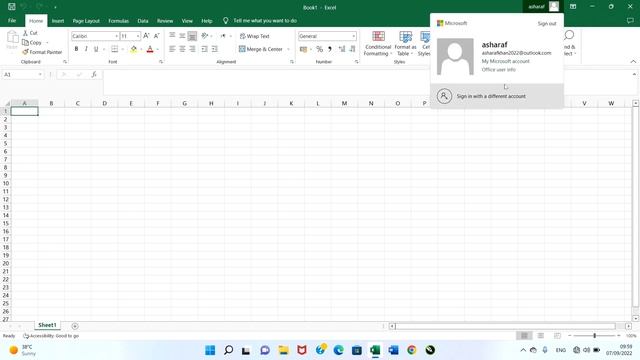
Task: Choose Sign in with a different account
Action: (497, 96)
